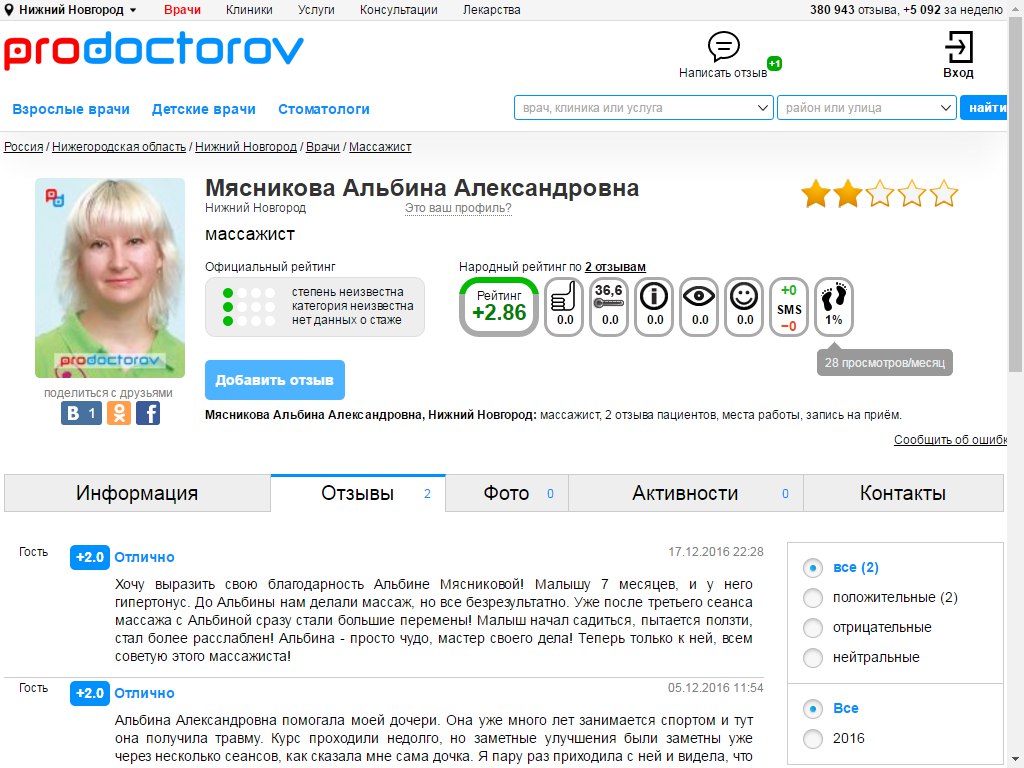This screenshot has width=1024, height=768.
Task: Switch to the Информация tab
Action: [x=137, y=493]
